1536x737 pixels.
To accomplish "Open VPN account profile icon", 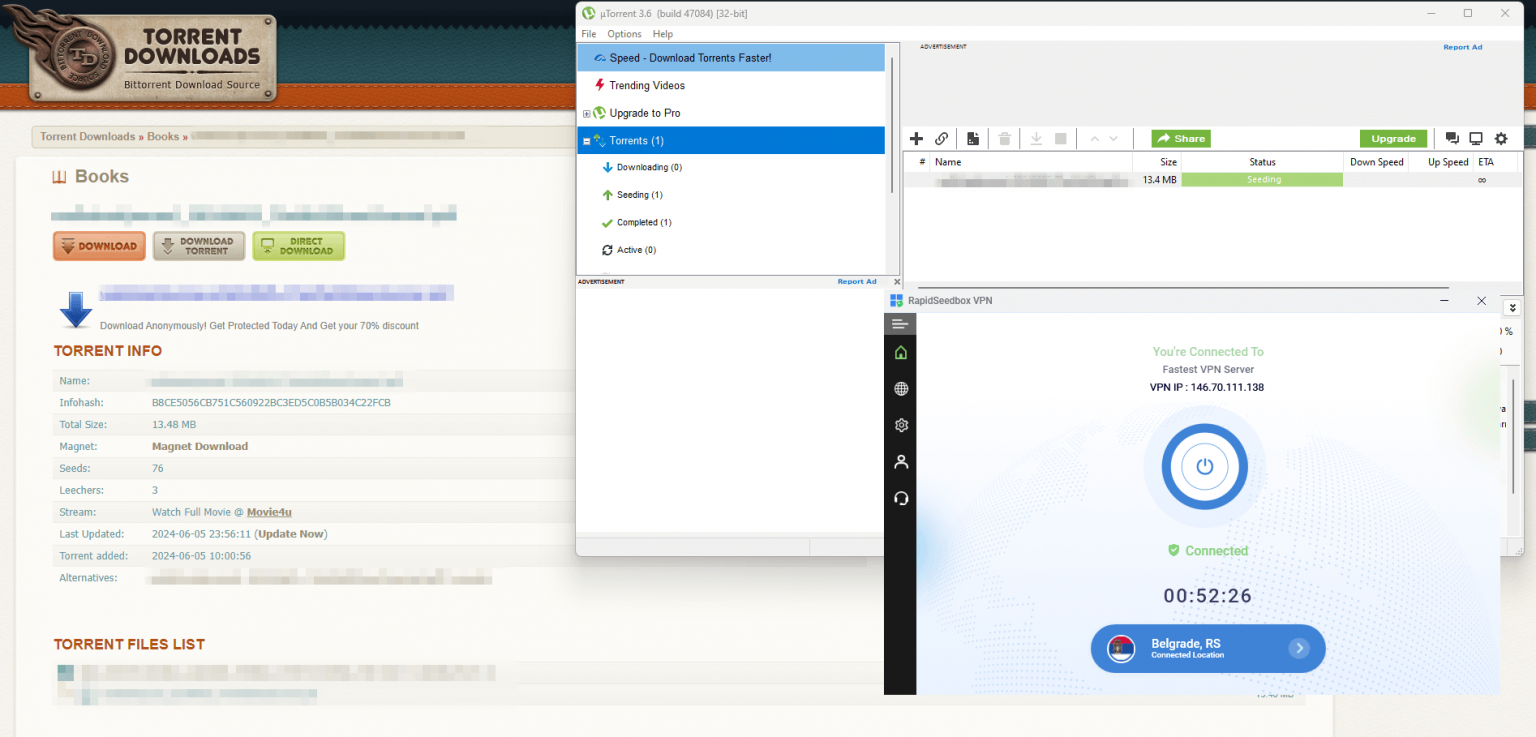I will (901, 462).
